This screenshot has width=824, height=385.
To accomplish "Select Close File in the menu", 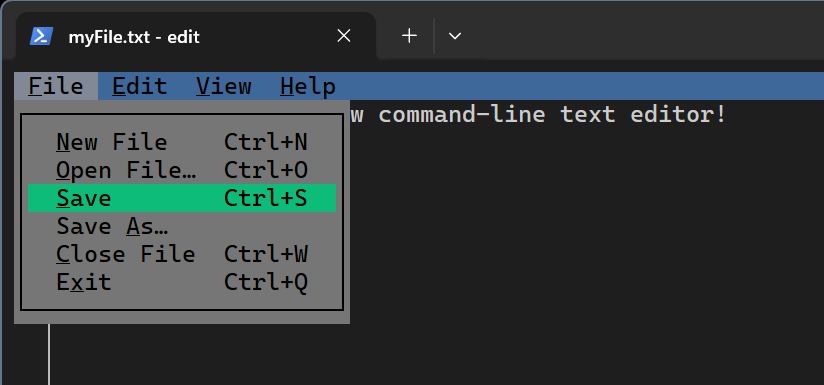I will 182,254.
